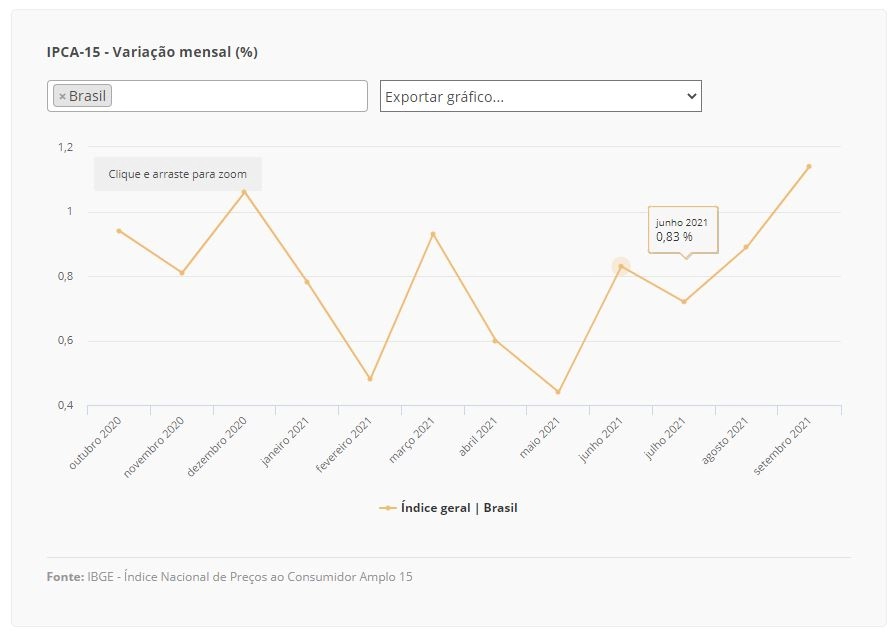
Task: Click the highlighted junho 2021 data point
Action: pos(621,266)
